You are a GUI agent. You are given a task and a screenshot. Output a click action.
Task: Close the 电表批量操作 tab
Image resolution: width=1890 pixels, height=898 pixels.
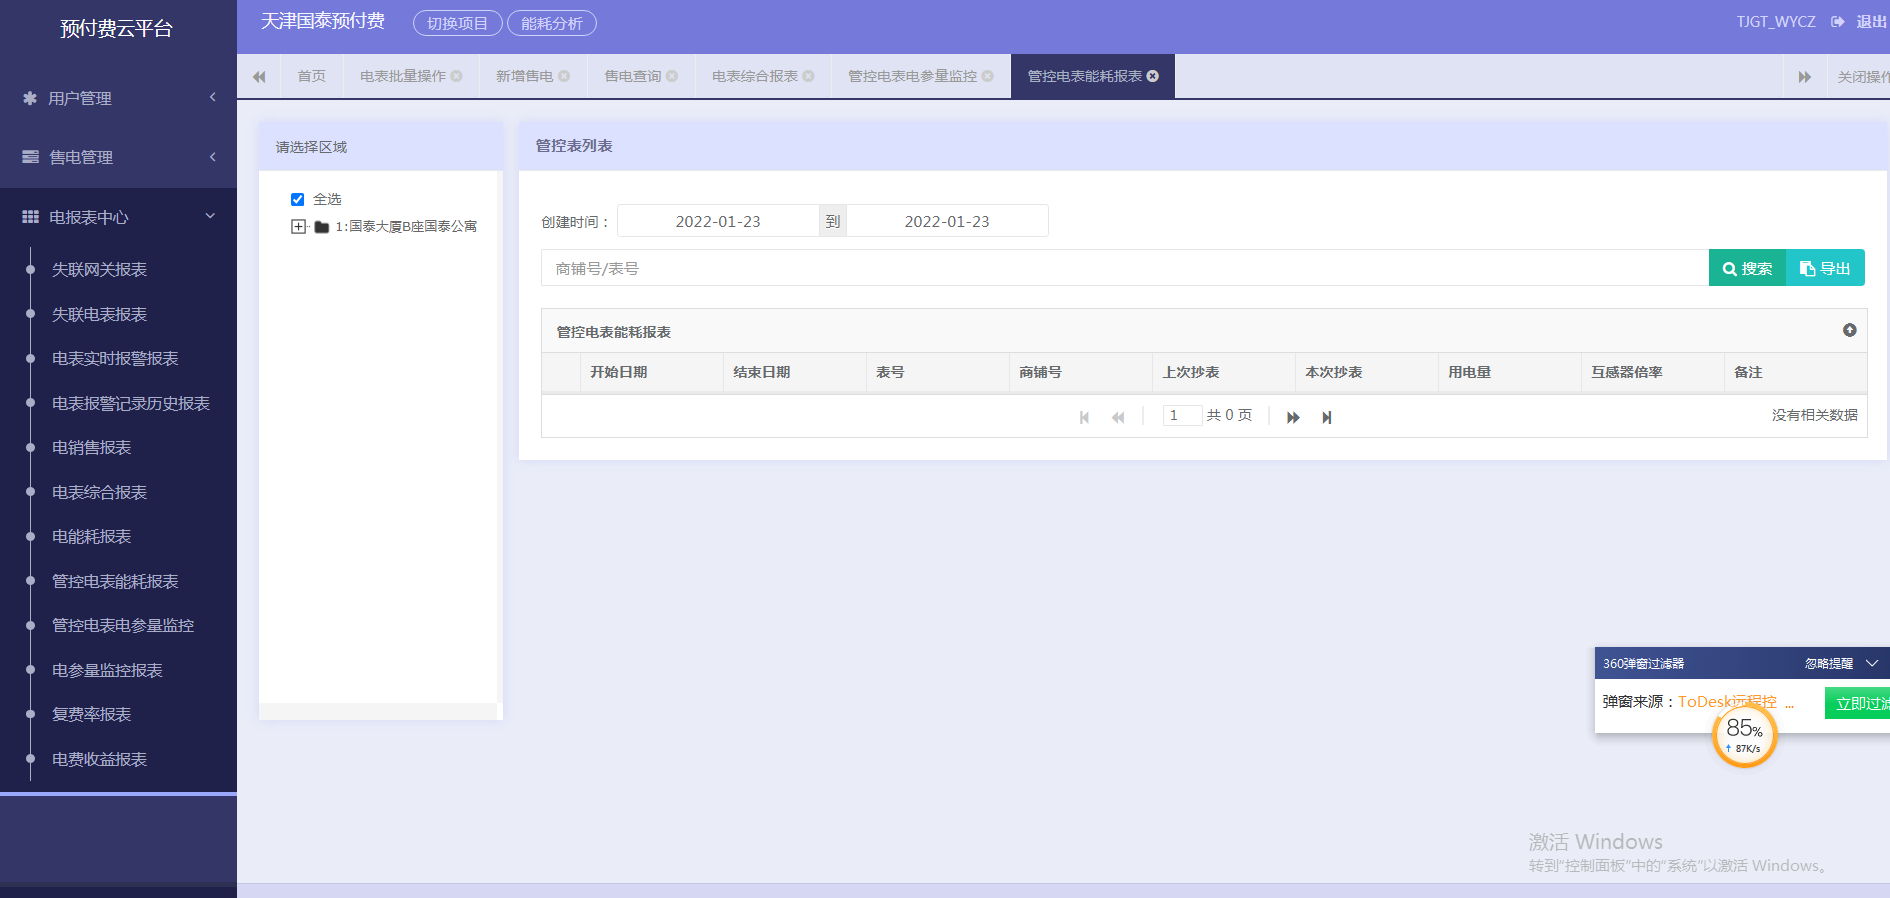pyautogui.click(x=456, y=76)
